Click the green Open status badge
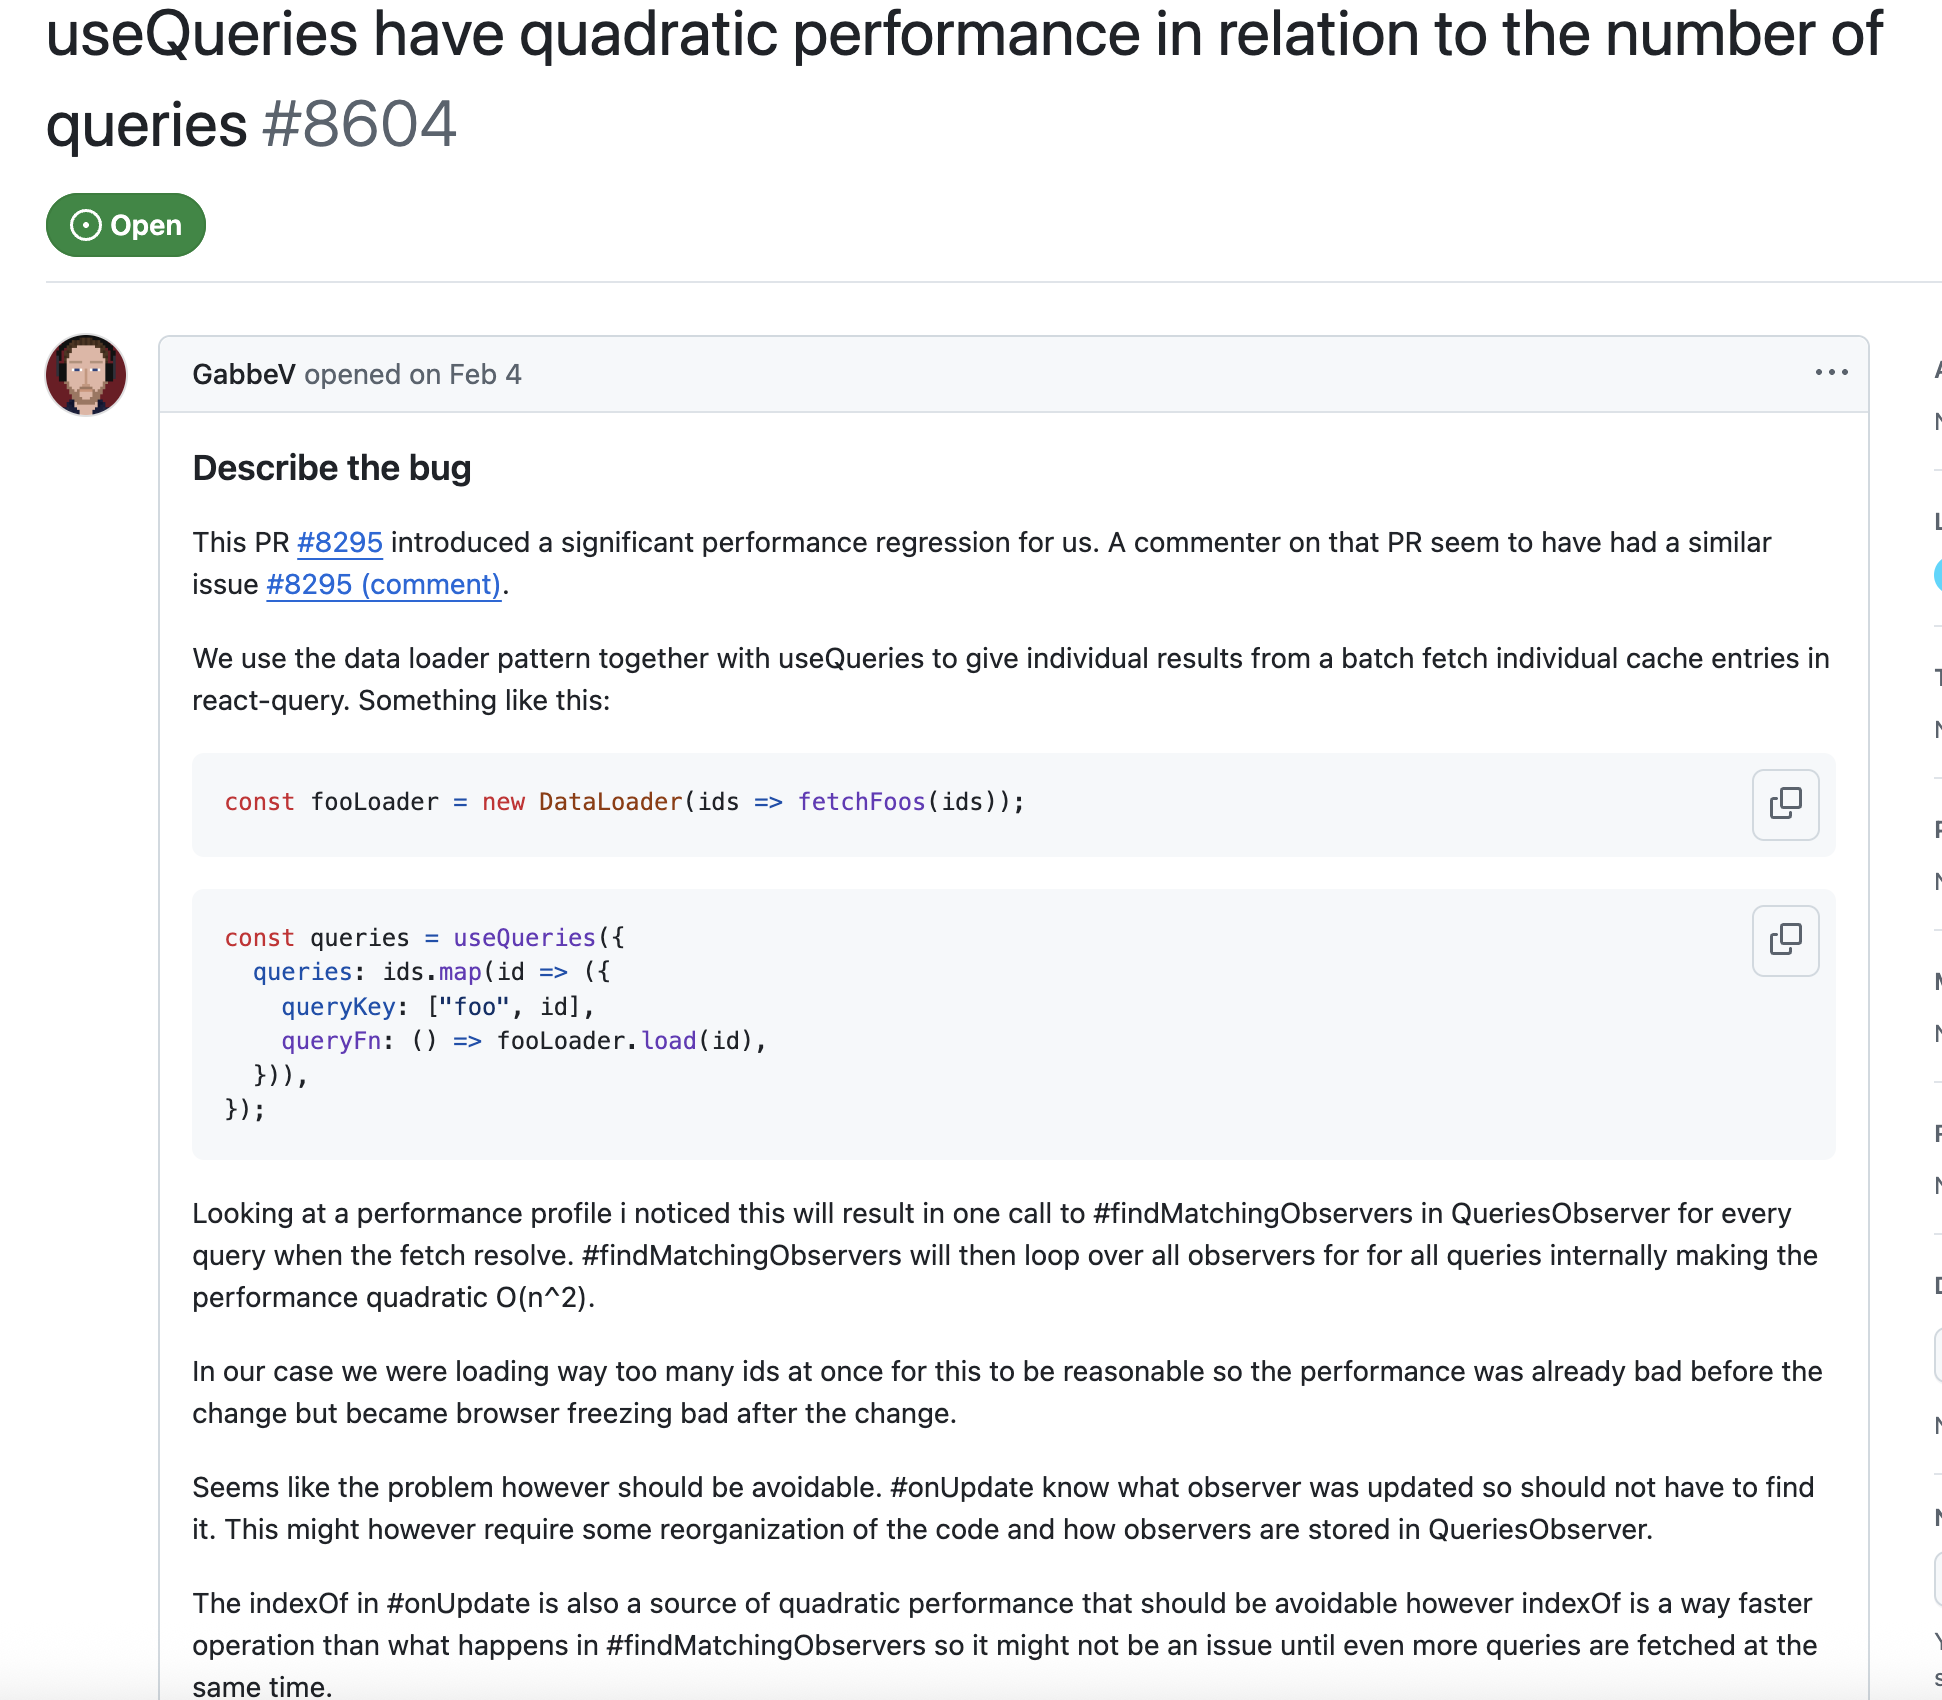 (x=126, y=225)
